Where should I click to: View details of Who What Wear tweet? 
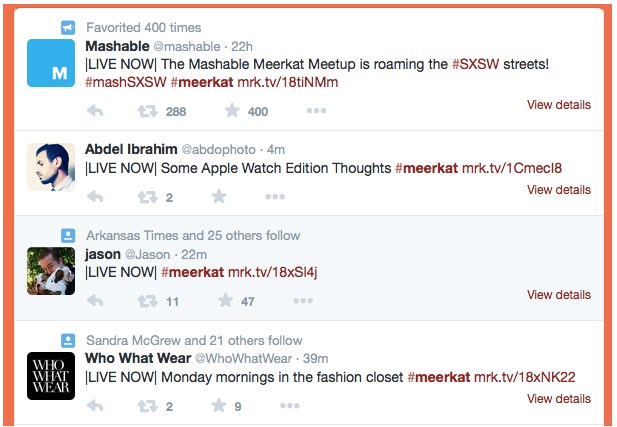coord(558,399)
